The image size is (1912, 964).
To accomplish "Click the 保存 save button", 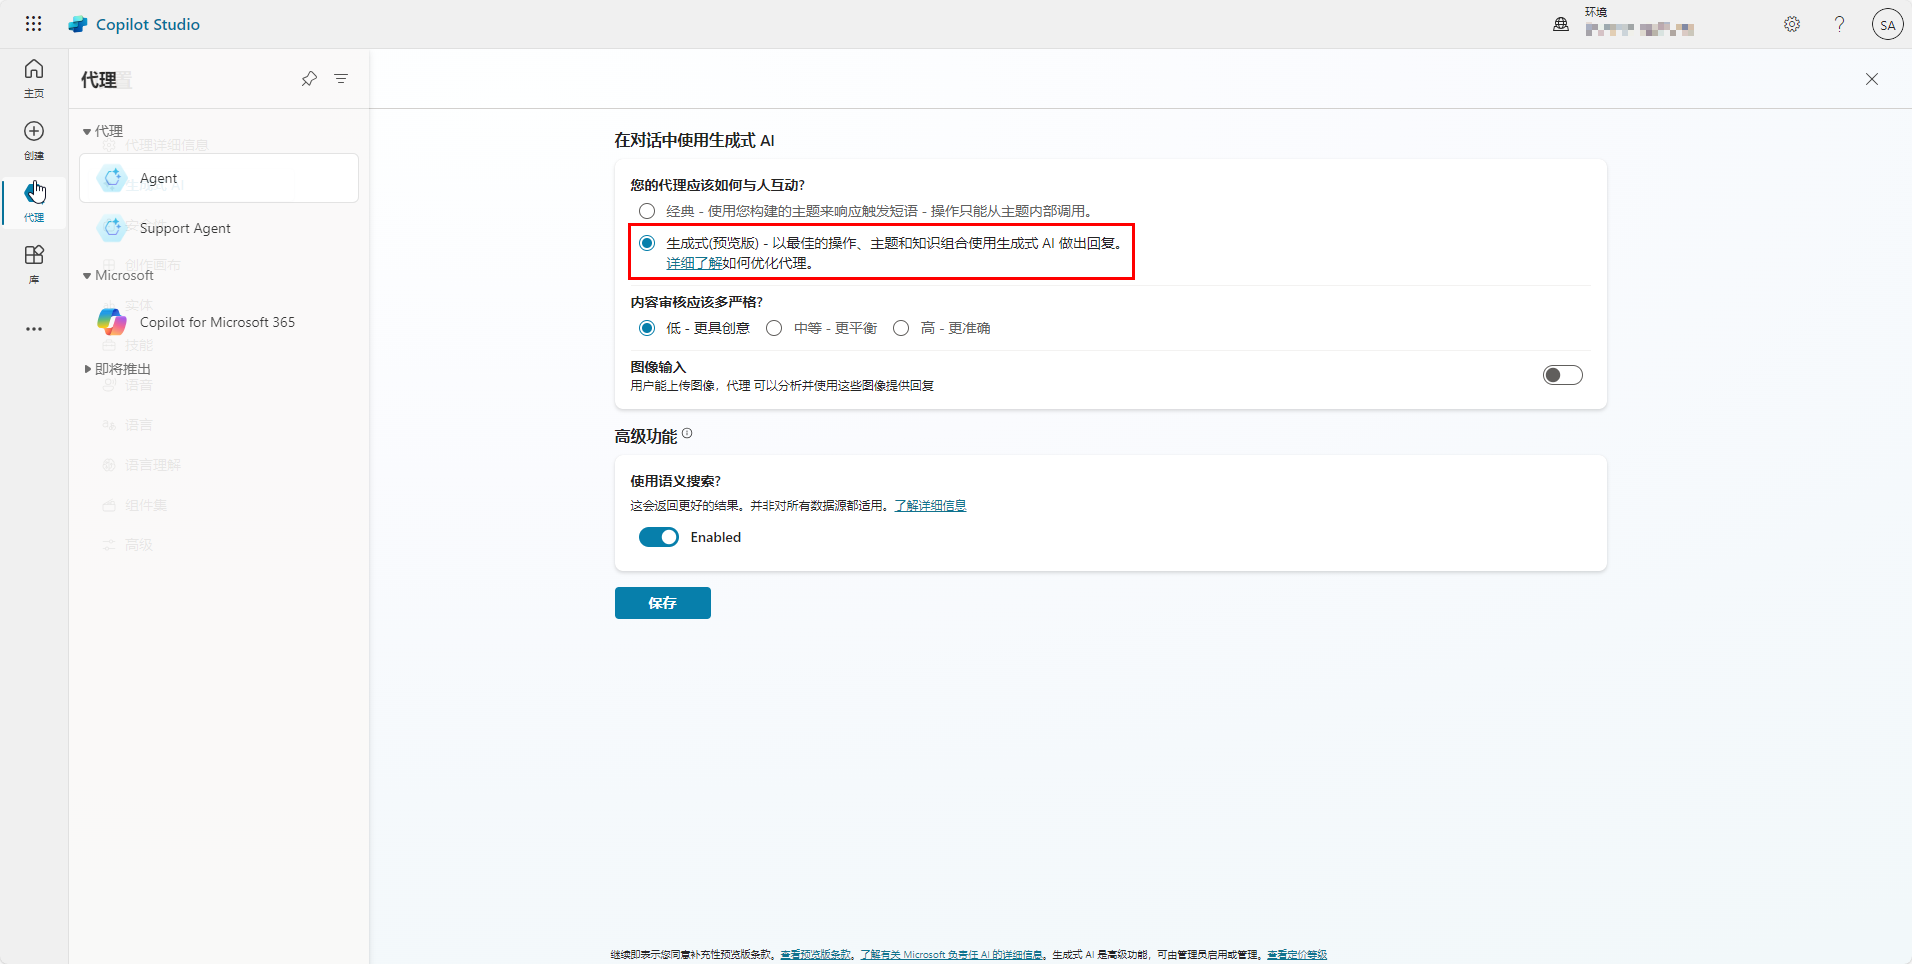I will (663, 603).
